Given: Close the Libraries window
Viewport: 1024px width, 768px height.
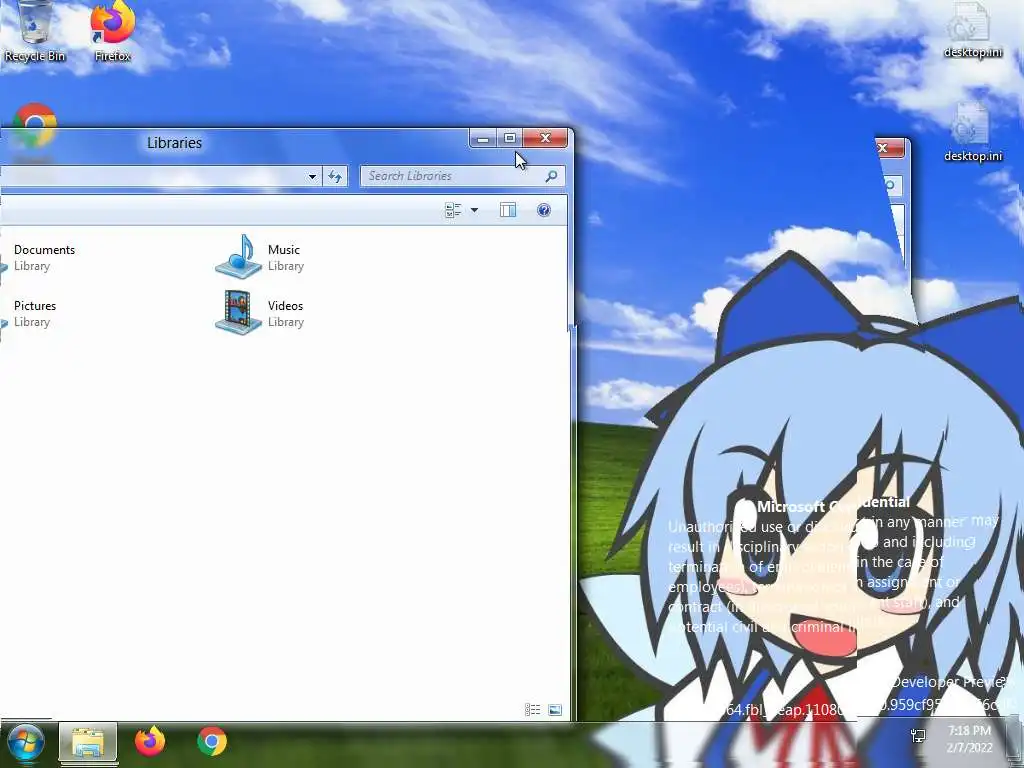Looking at the screenshot, I should coord(545,138).
